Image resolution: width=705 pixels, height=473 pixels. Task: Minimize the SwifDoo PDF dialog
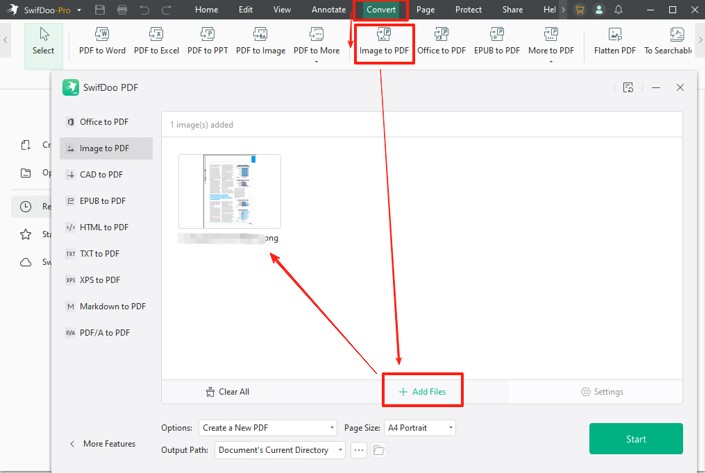[656, 87]
